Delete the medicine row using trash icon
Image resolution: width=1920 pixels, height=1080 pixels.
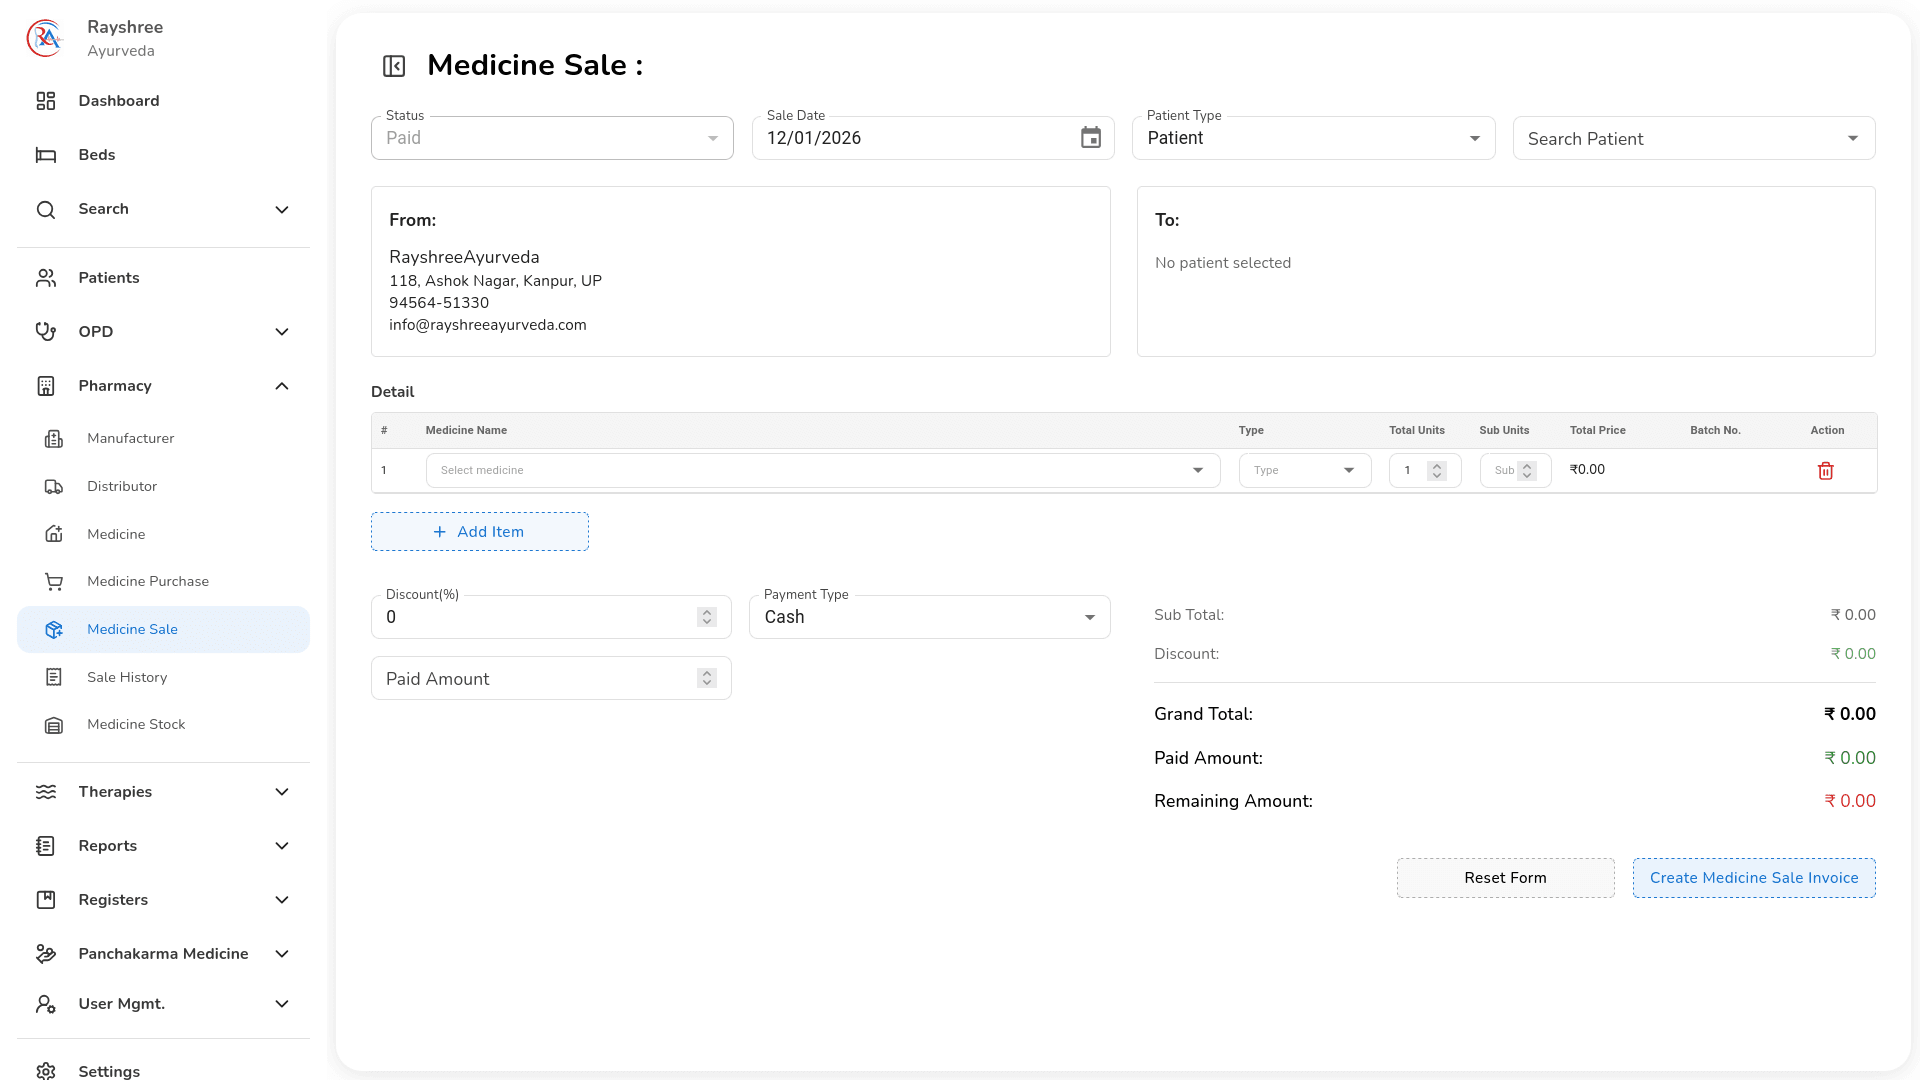click(x=1826, y=470)
